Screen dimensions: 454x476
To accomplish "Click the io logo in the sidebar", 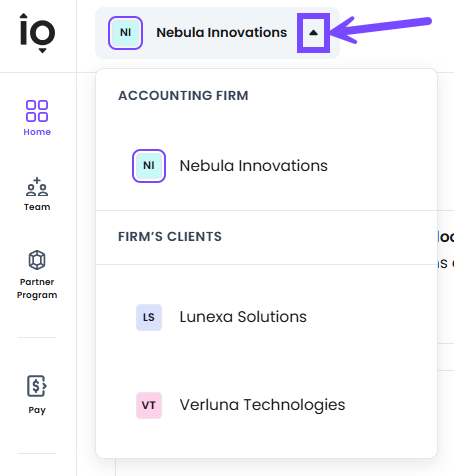I will pyautogui.click(x=37, y=33).
